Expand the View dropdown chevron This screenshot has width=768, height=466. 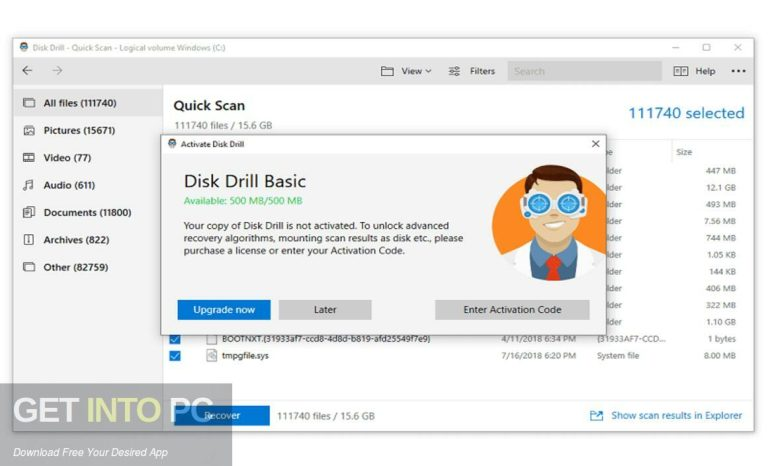429,72
